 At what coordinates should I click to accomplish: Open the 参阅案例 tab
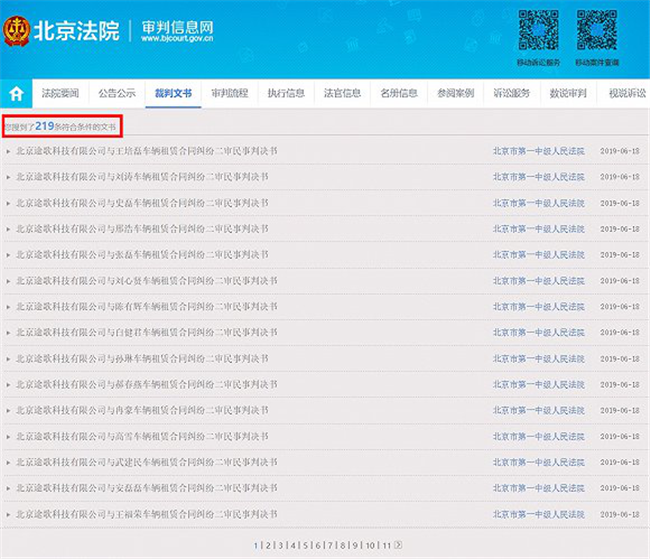(x=455, y=93)
